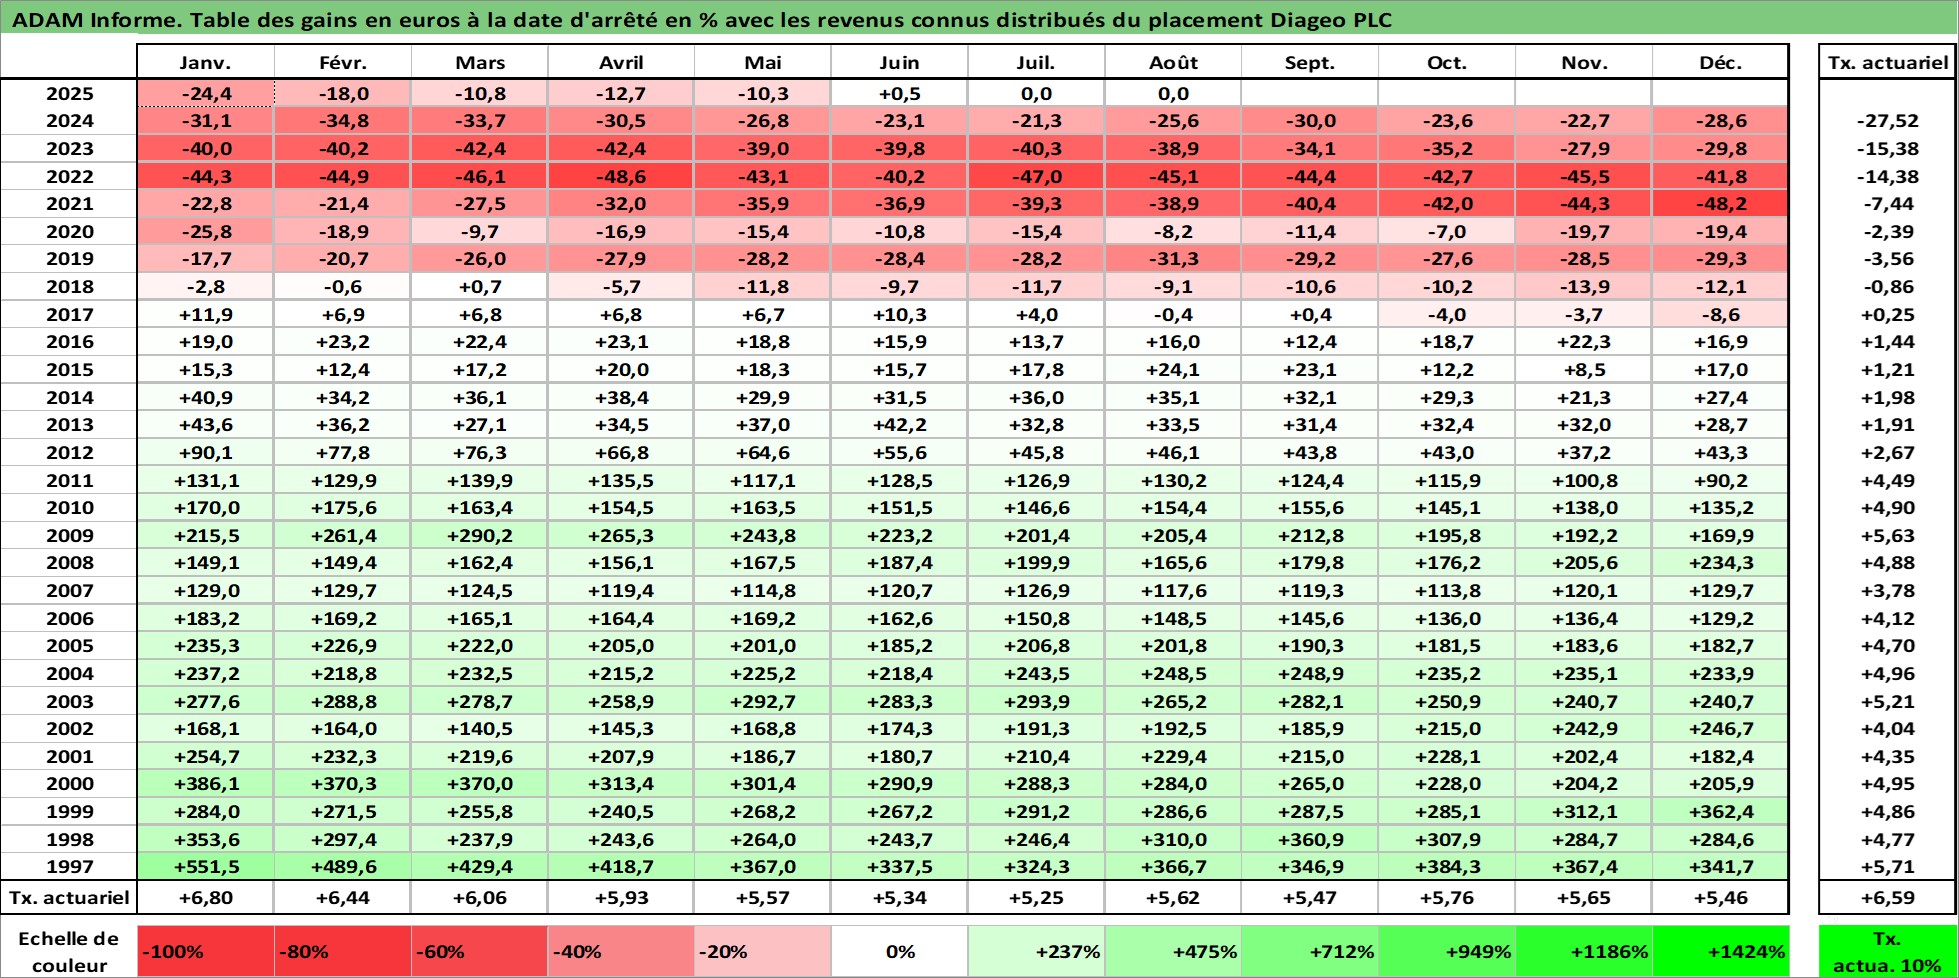This screenshot has height=978, width=1959.
Task: Select cell +293,9 in 2003 row
Action: (x=1036, y=701)
